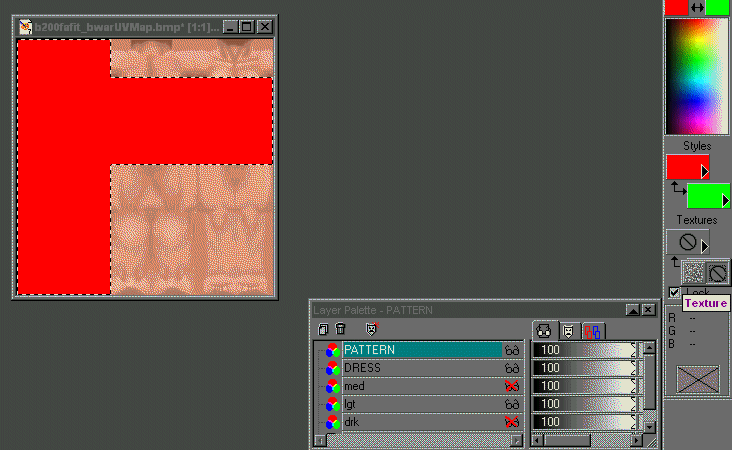Open the background green style flyout arrow
This screenshot has width=732, height=450.
click(724, 201)
